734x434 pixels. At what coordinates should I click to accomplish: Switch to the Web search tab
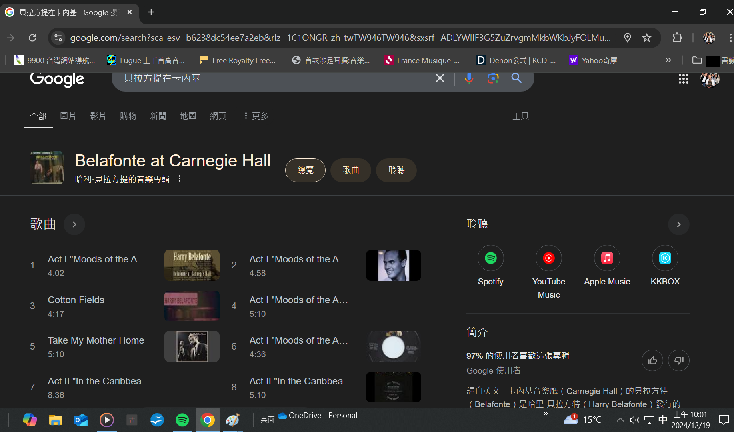coord(218,116)
